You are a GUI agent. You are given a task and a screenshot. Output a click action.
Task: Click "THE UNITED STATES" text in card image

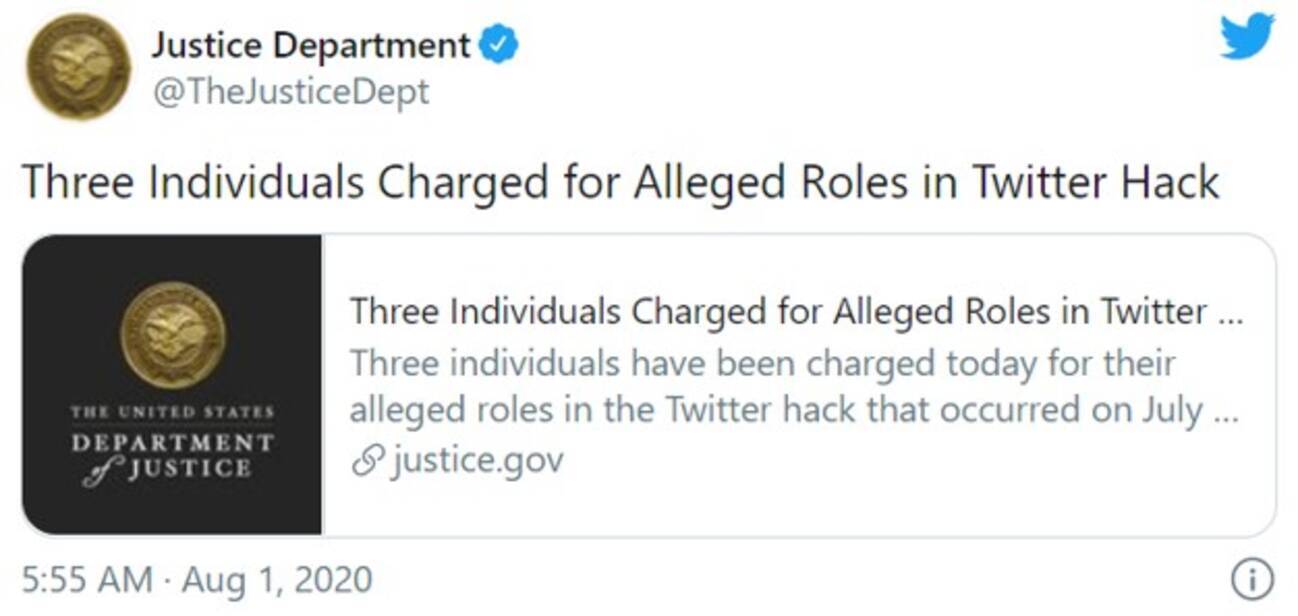pos(172,412)
